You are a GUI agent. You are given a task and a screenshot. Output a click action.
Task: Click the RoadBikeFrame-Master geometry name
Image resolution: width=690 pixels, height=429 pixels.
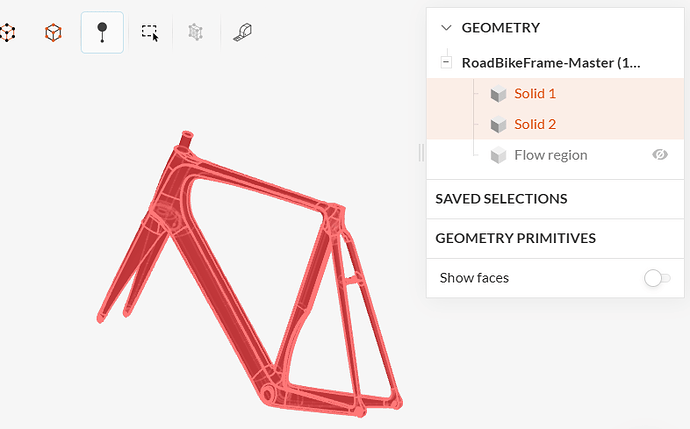pyautogui.click(x=551, y=63)
